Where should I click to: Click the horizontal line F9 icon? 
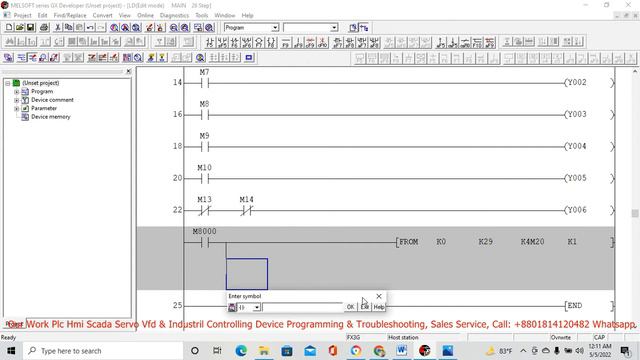pyautogui.click(x=286, y=42)
